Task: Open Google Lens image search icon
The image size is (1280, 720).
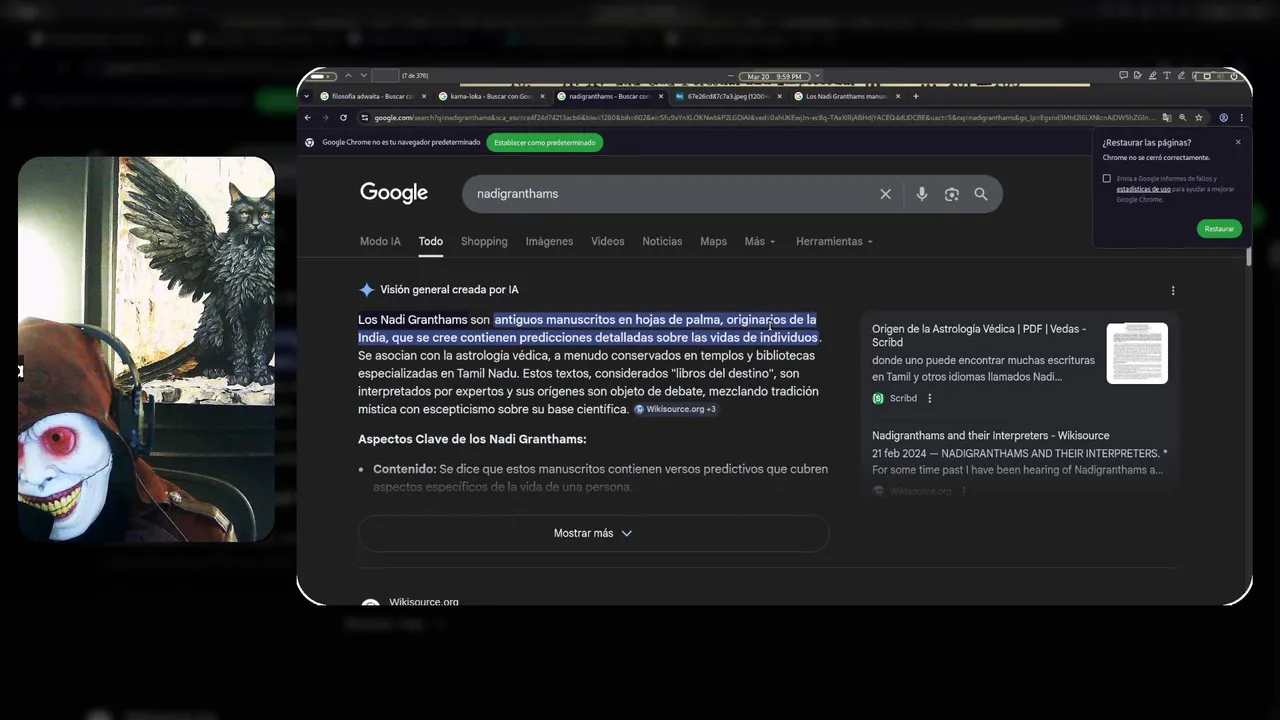Action: (x=951, y=194)
